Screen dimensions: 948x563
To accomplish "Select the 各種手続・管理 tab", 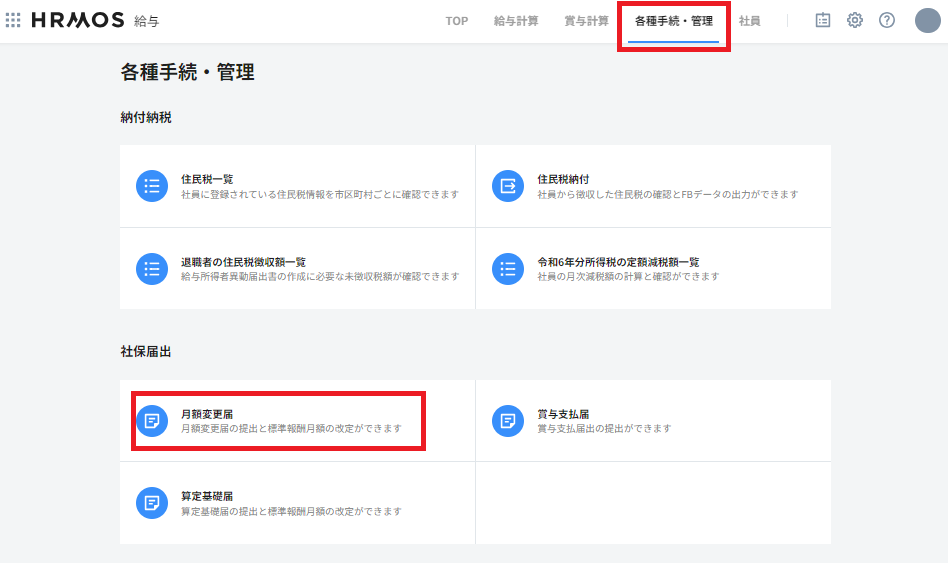I will click(673, 21).
